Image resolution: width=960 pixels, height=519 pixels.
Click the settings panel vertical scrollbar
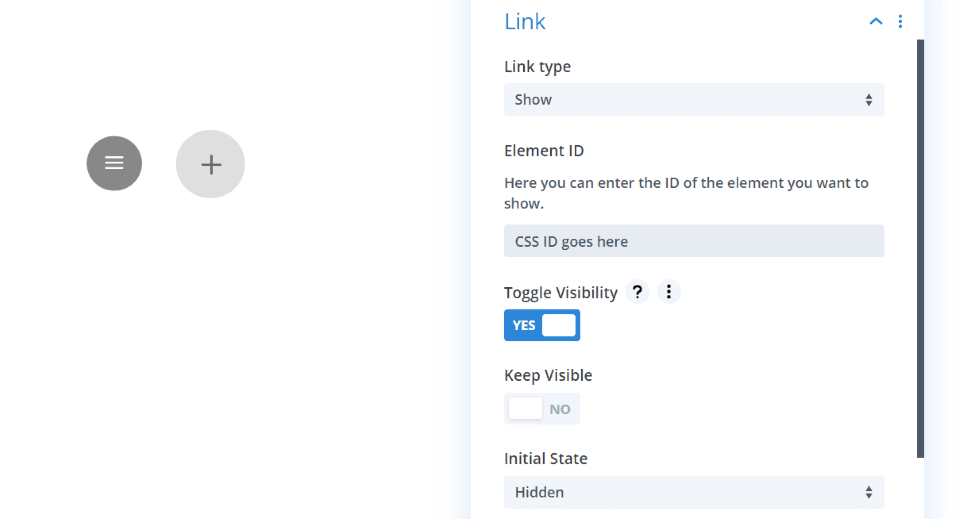tap(920, 248)
